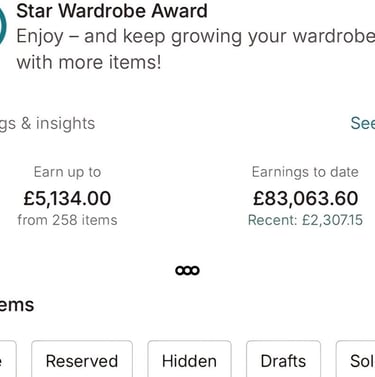Select the middle carousel pagination dot

187,270
